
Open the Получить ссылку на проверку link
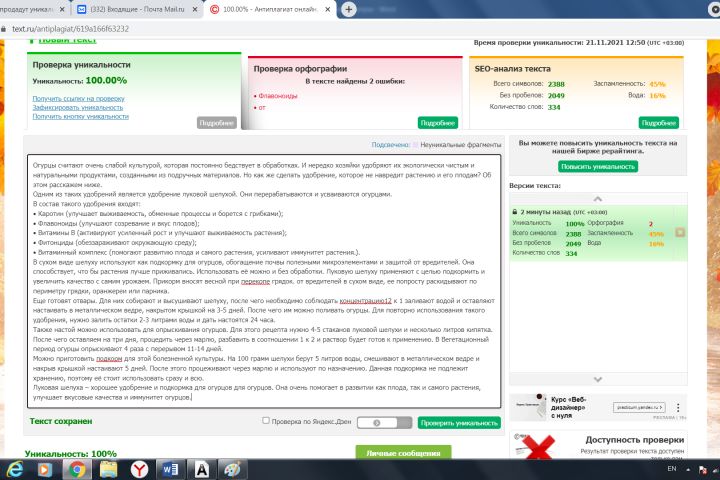(78, 98)
